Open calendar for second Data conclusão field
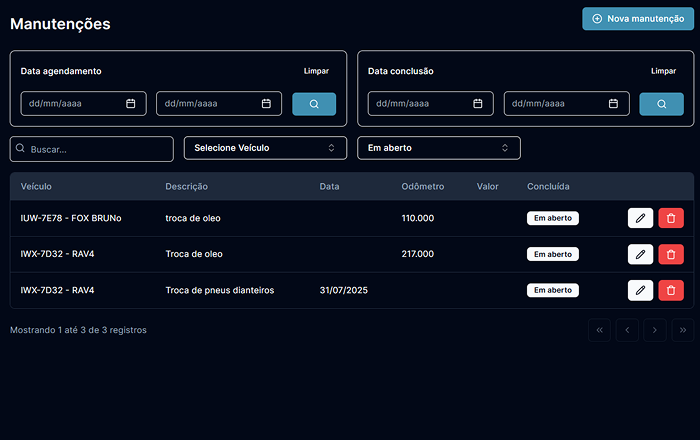The image size is (700, 440). [x=613, y=104]
